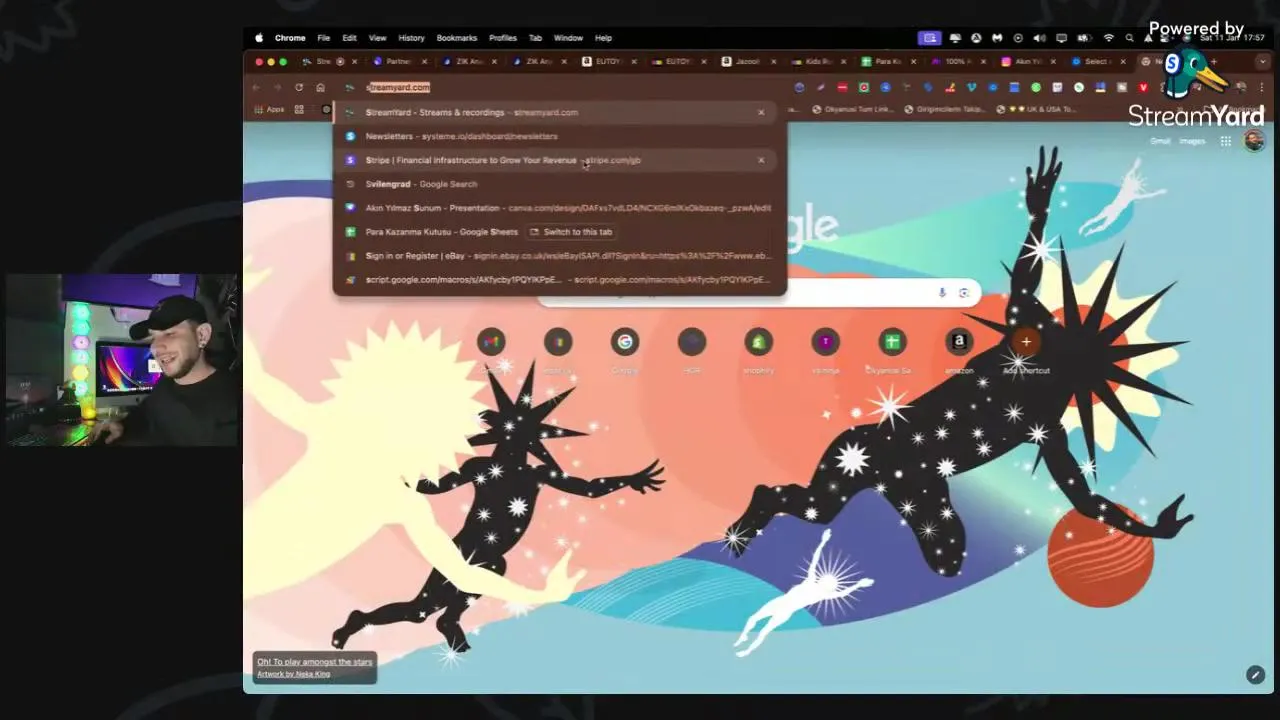Open the Spotlight search icon in menu bar
Image resolution: width=1280 pixels, height=720 pixels.
click(x=1129, y=38)
